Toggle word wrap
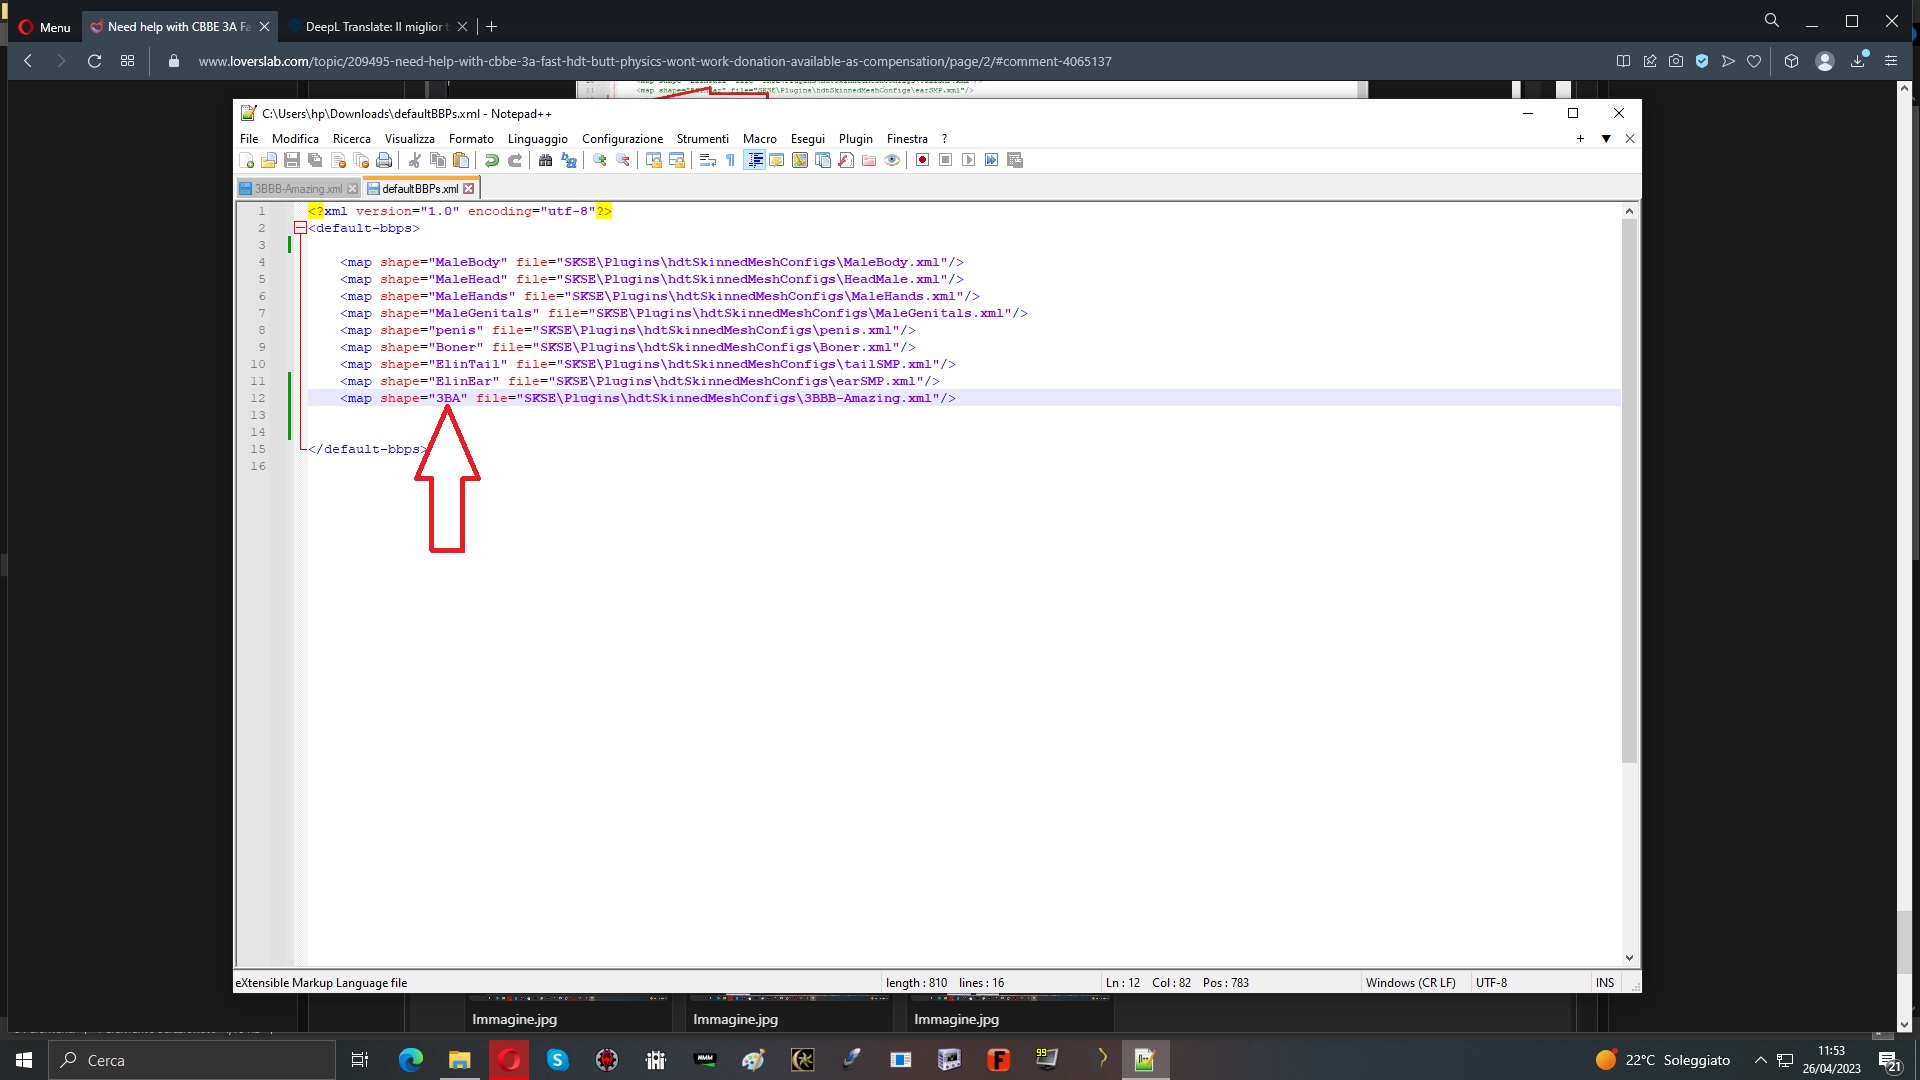Screen dimensions: 1920x1080 click(x=708, y=160)
